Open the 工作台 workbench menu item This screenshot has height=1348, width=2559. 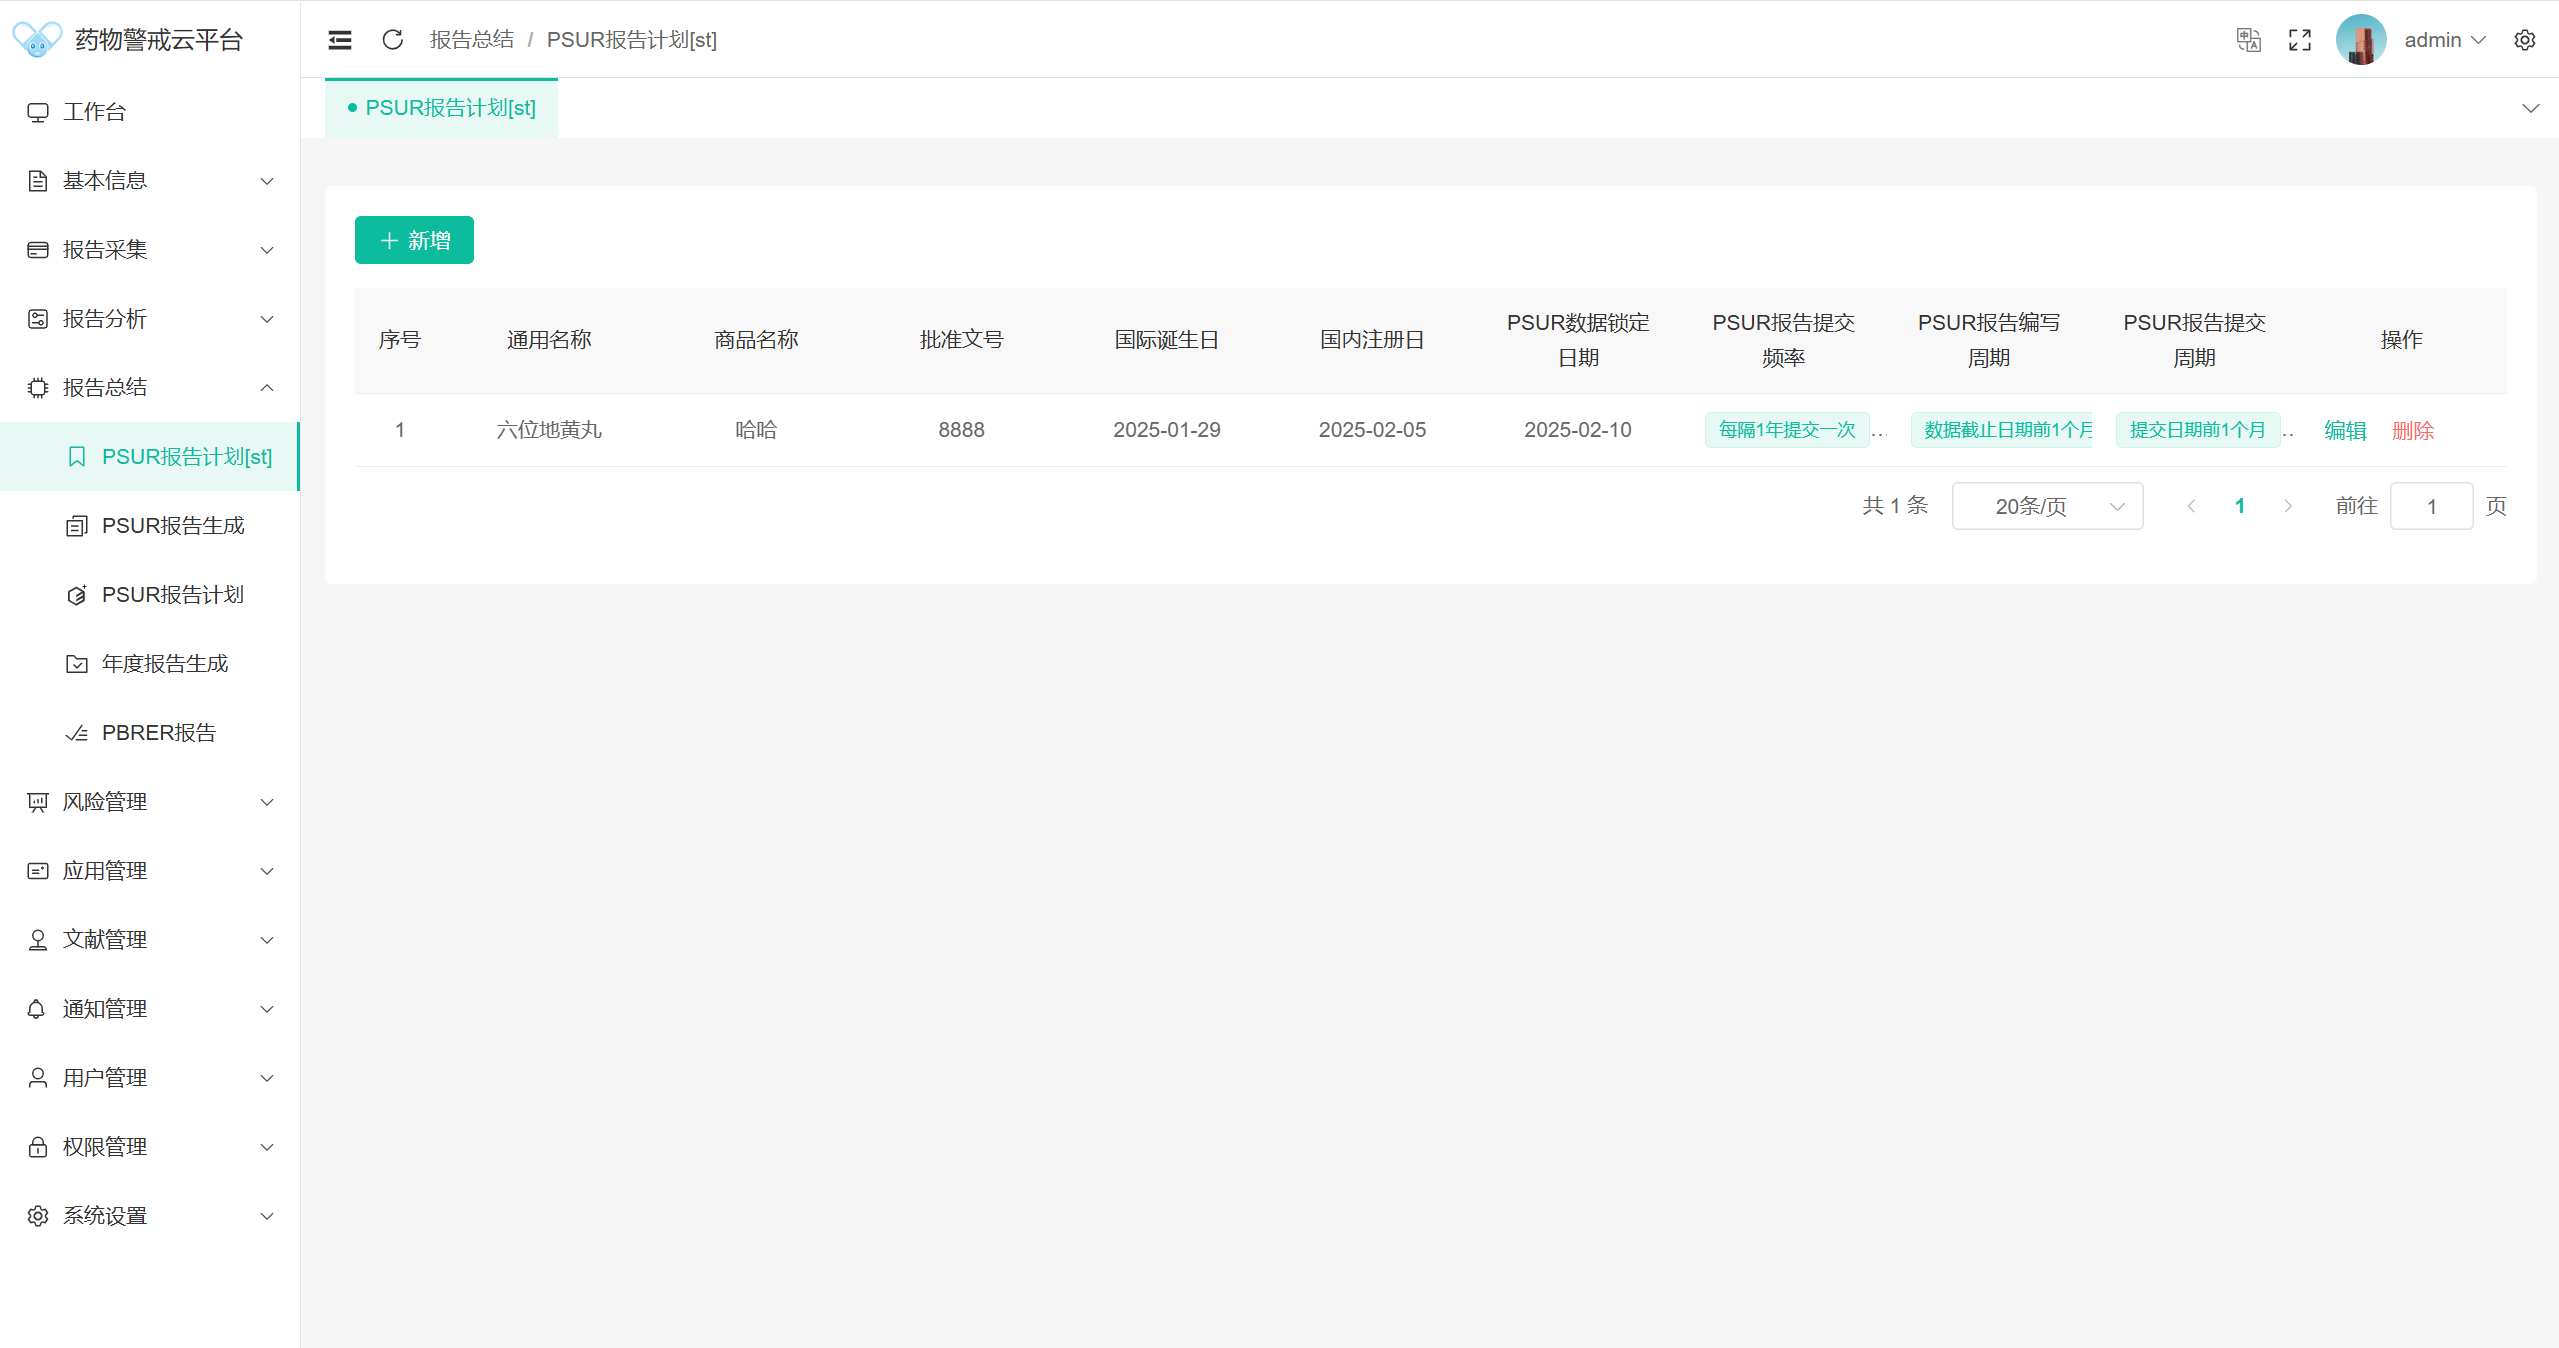(x=95, y=112)
